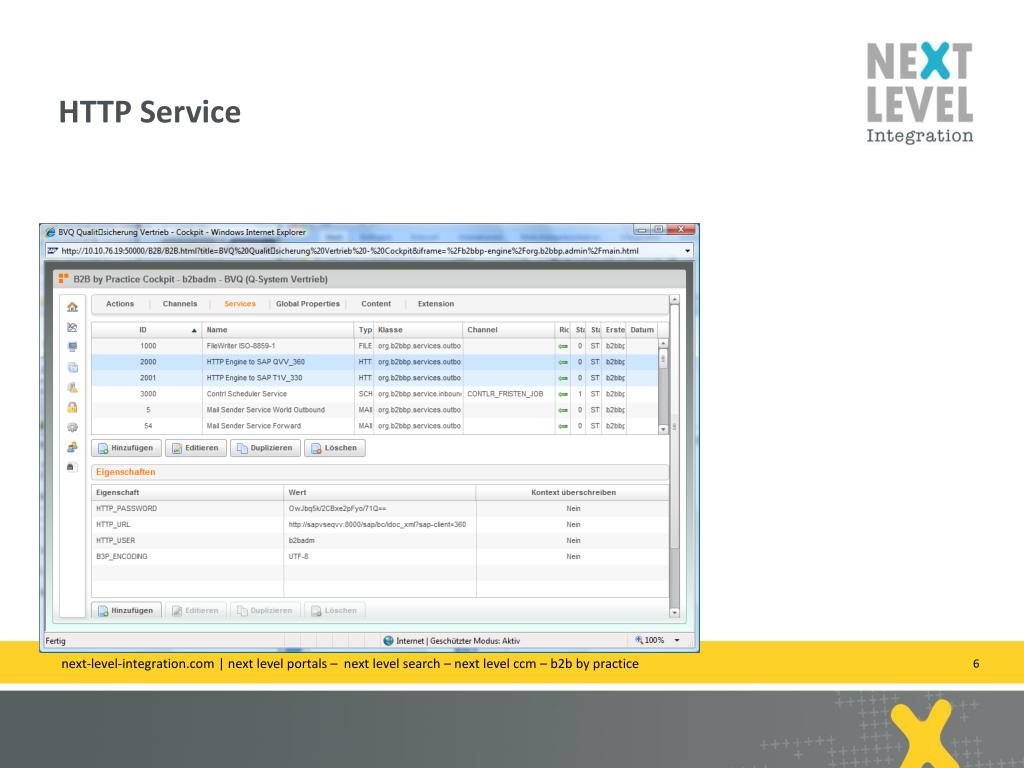Screen dimensions: 1024x768
Task: Click the services list scrollbar up arrow
Action: [663, 344]
